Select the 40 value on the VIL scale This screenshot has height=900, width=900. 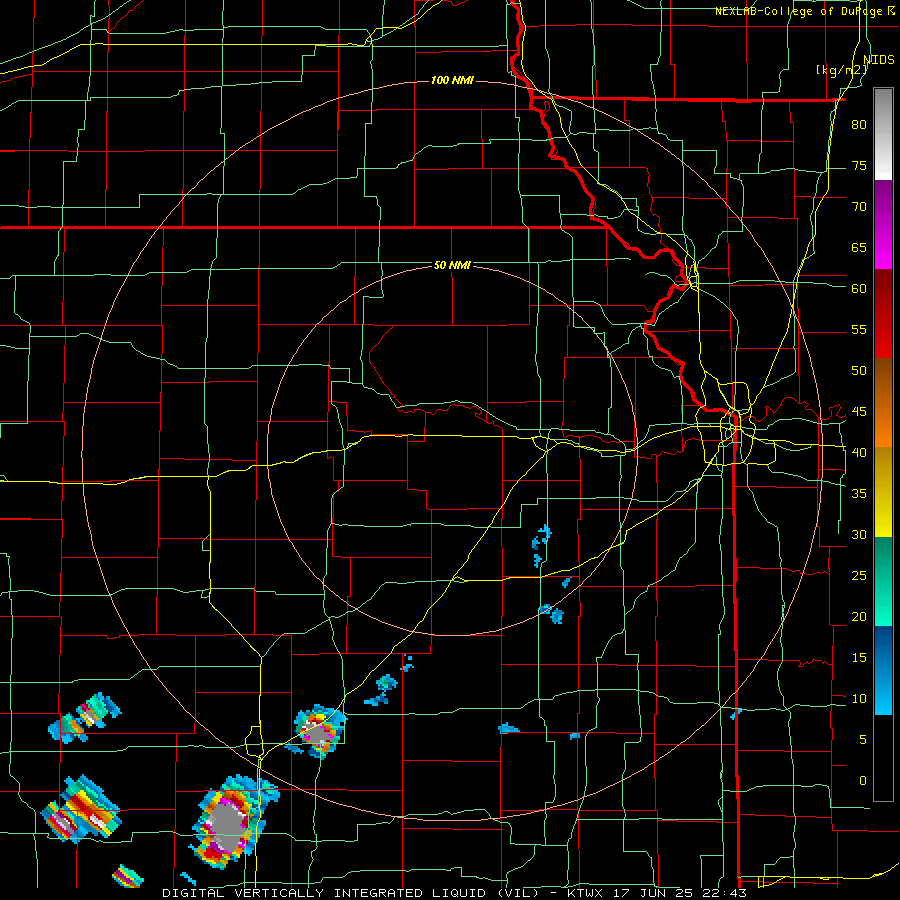tap(859, 453)
